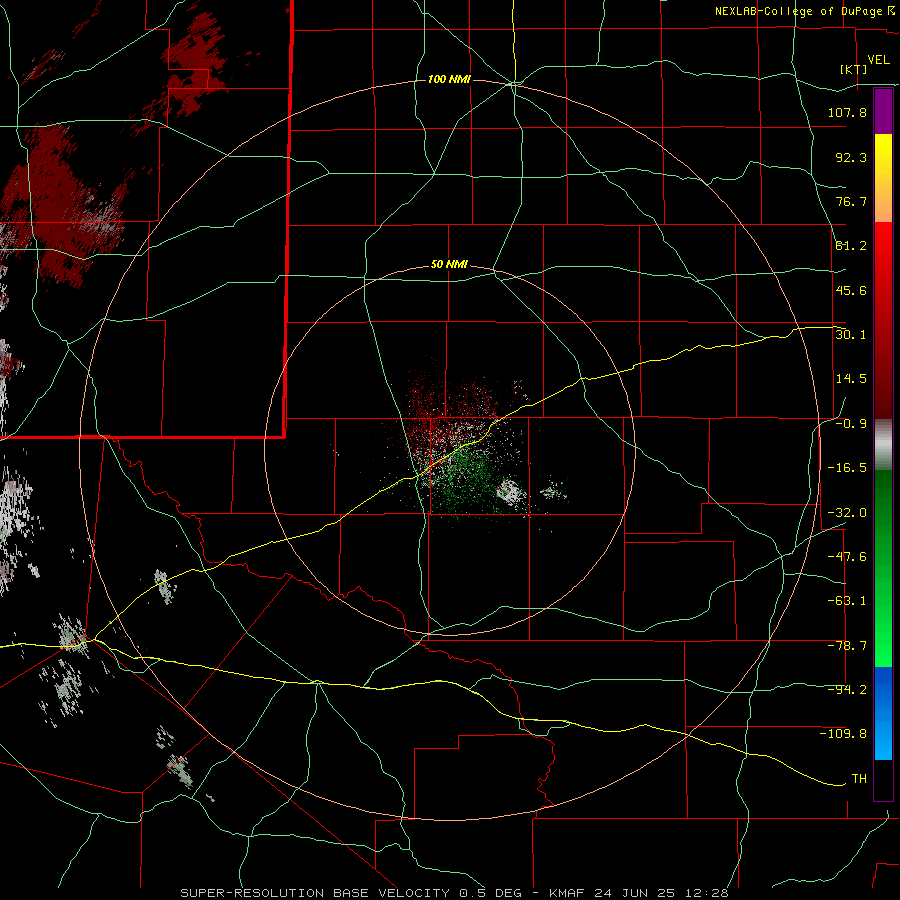Click the black TH segment of the color bar

(883, 780)
